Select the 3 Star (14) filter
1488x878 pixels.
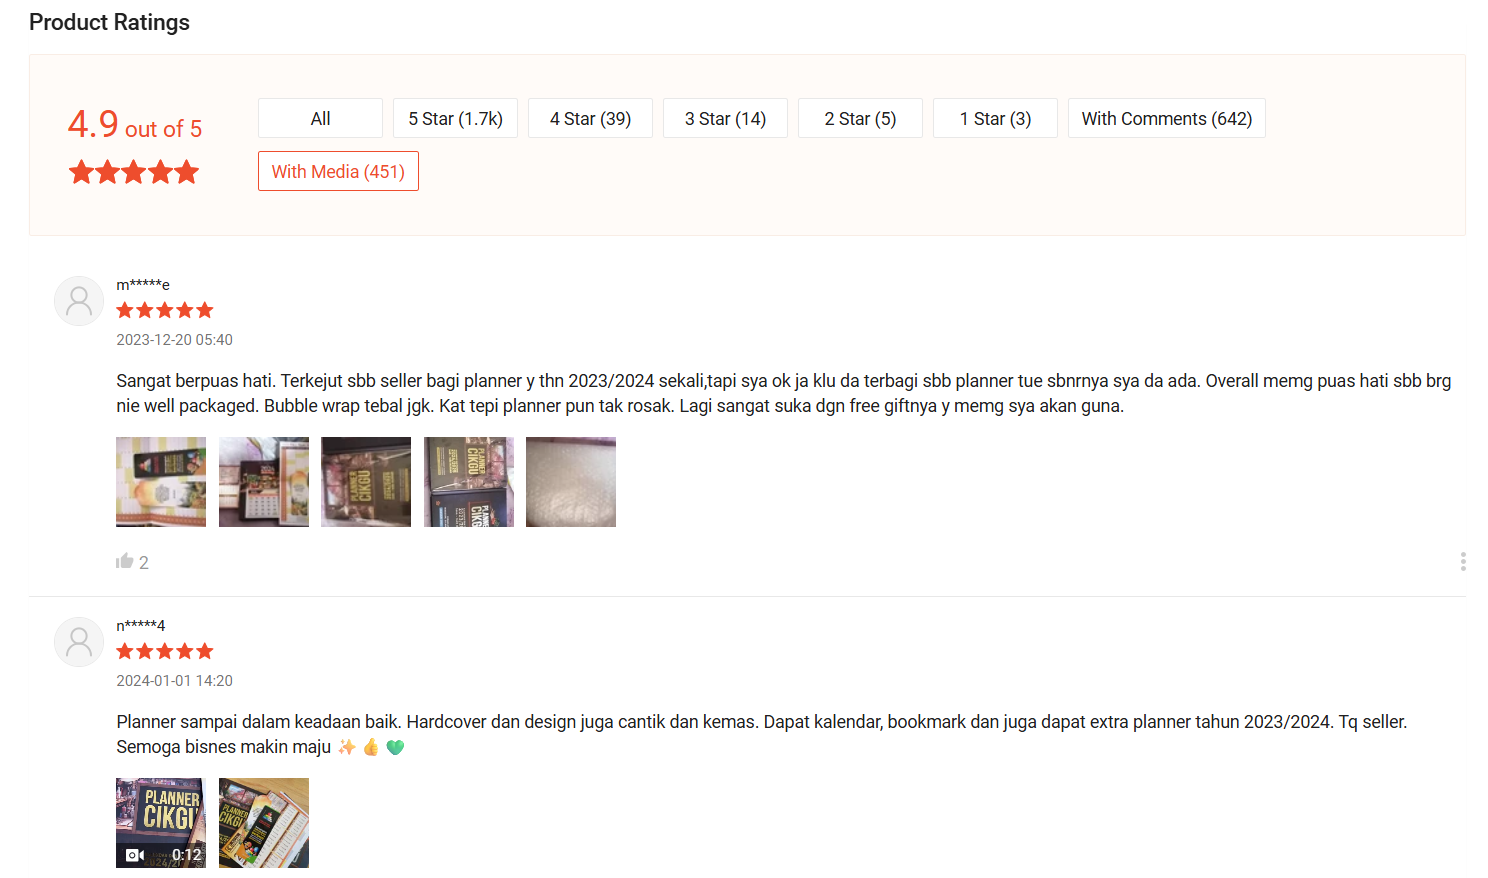tap(725, 118)
